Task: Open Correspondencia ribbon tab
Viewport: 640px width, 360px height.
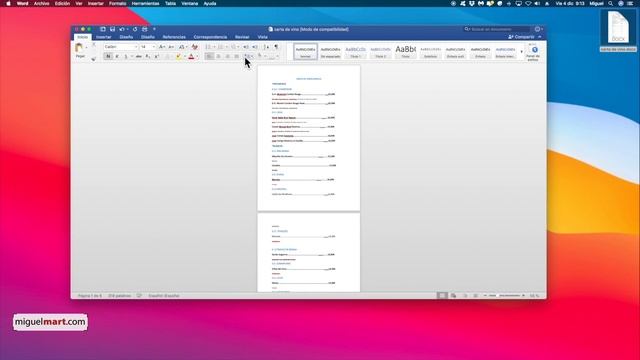Action: (x=210, y=37)
